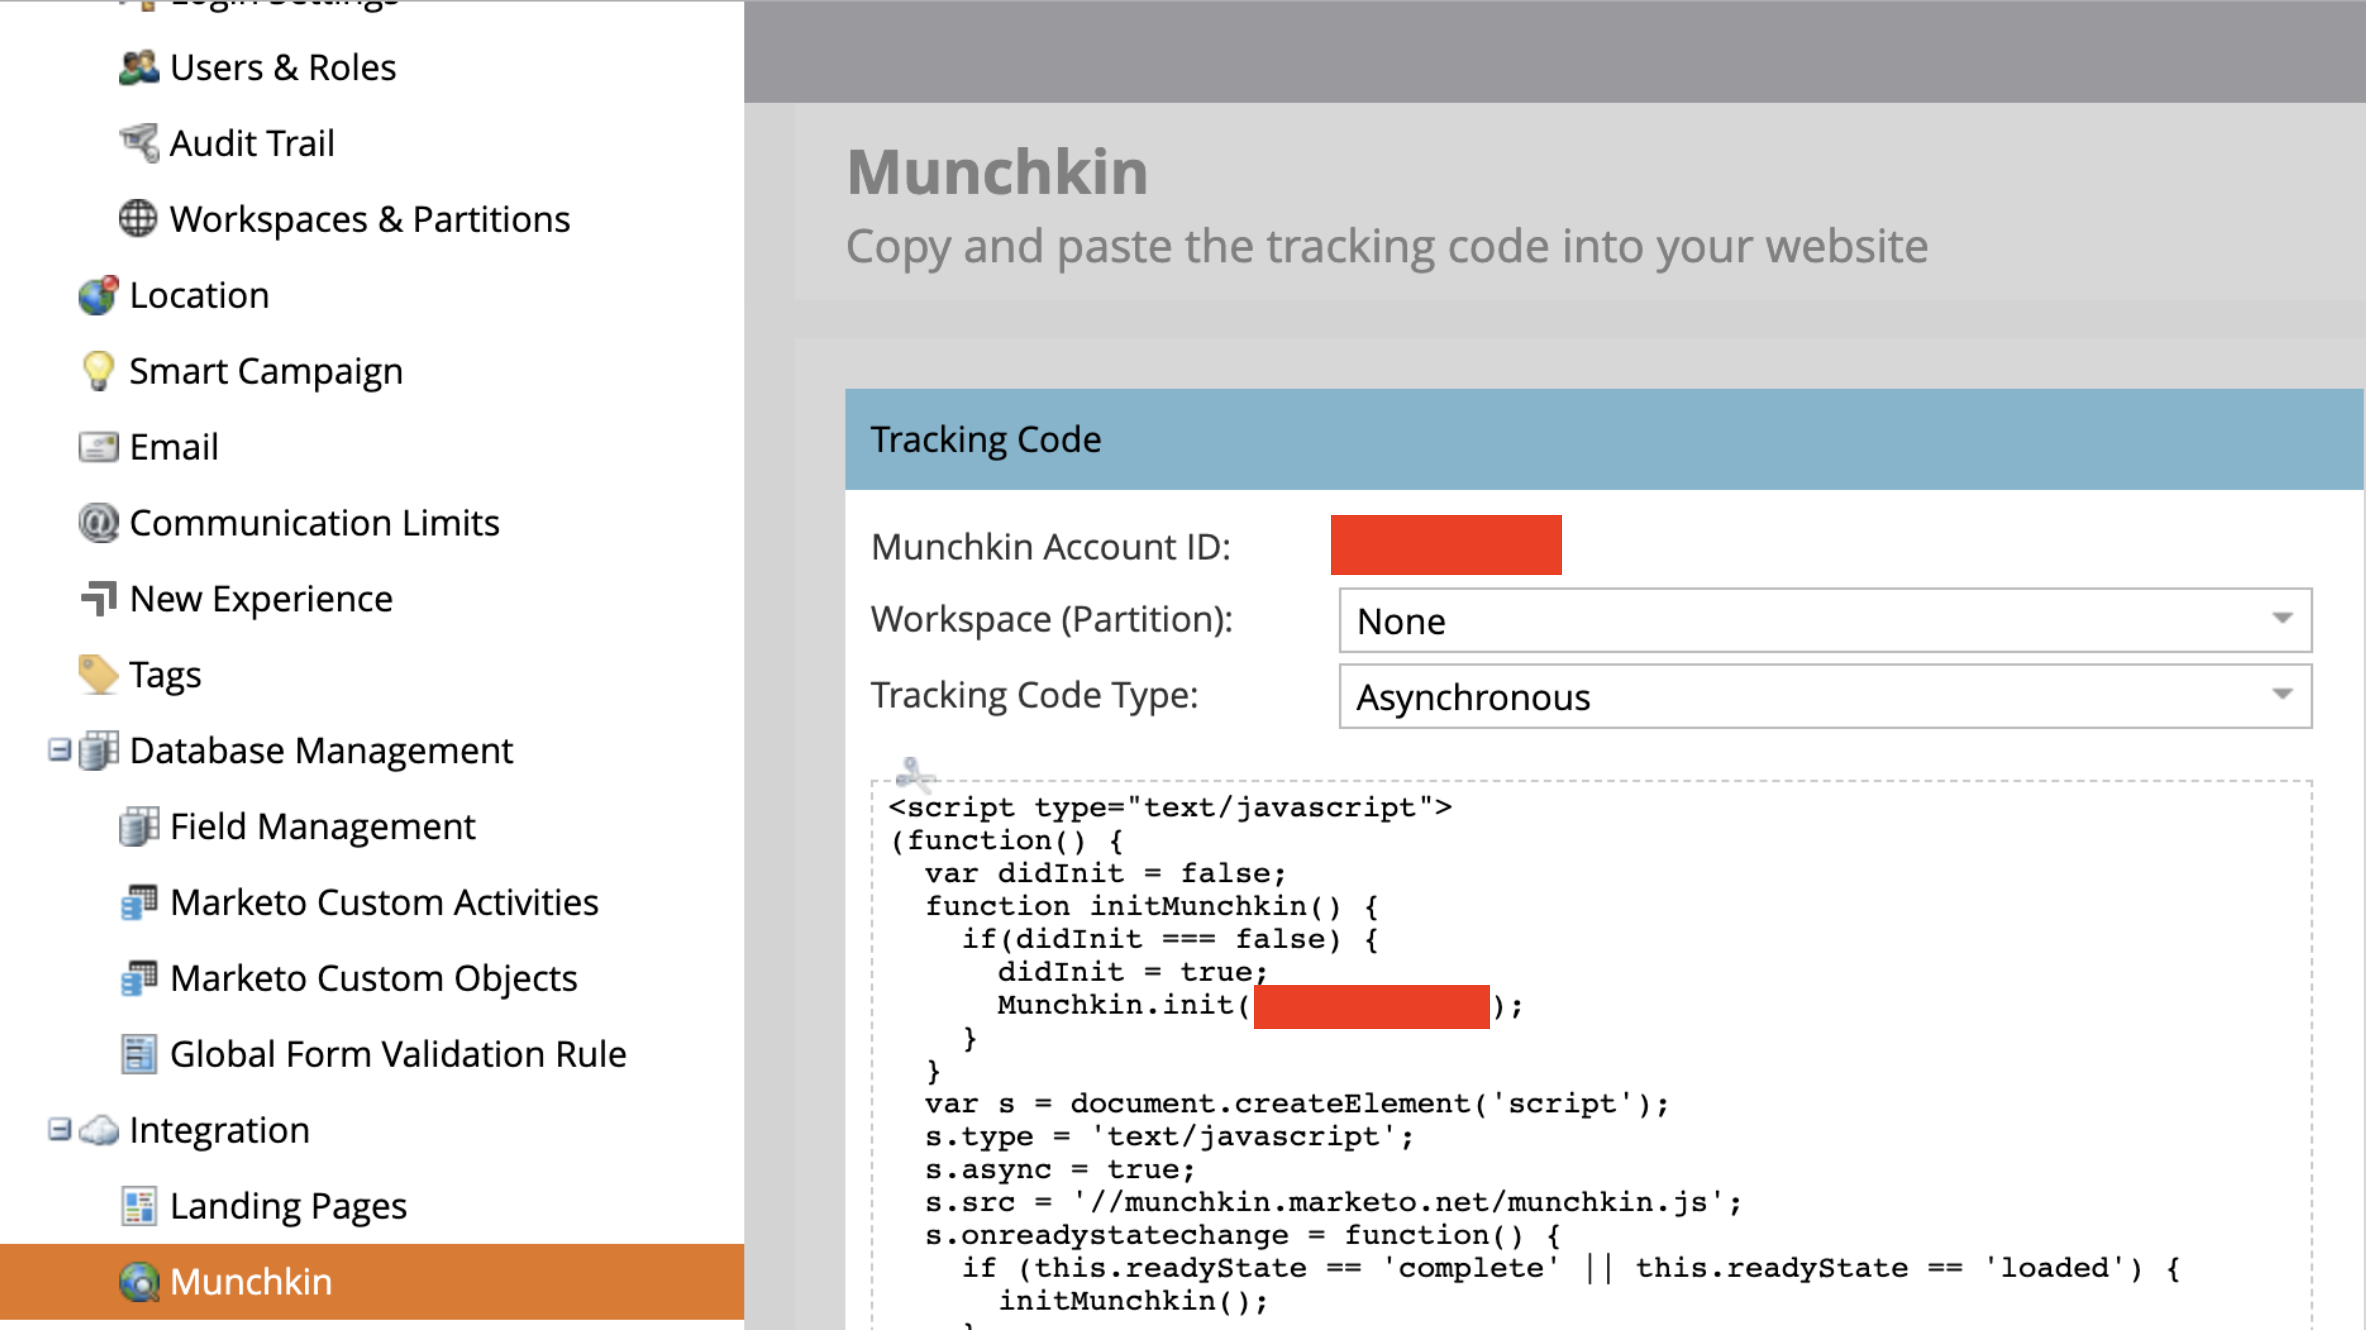Click the Tags label icon
Viewport: 2366px width, 1330px height.
coord(98,674)
